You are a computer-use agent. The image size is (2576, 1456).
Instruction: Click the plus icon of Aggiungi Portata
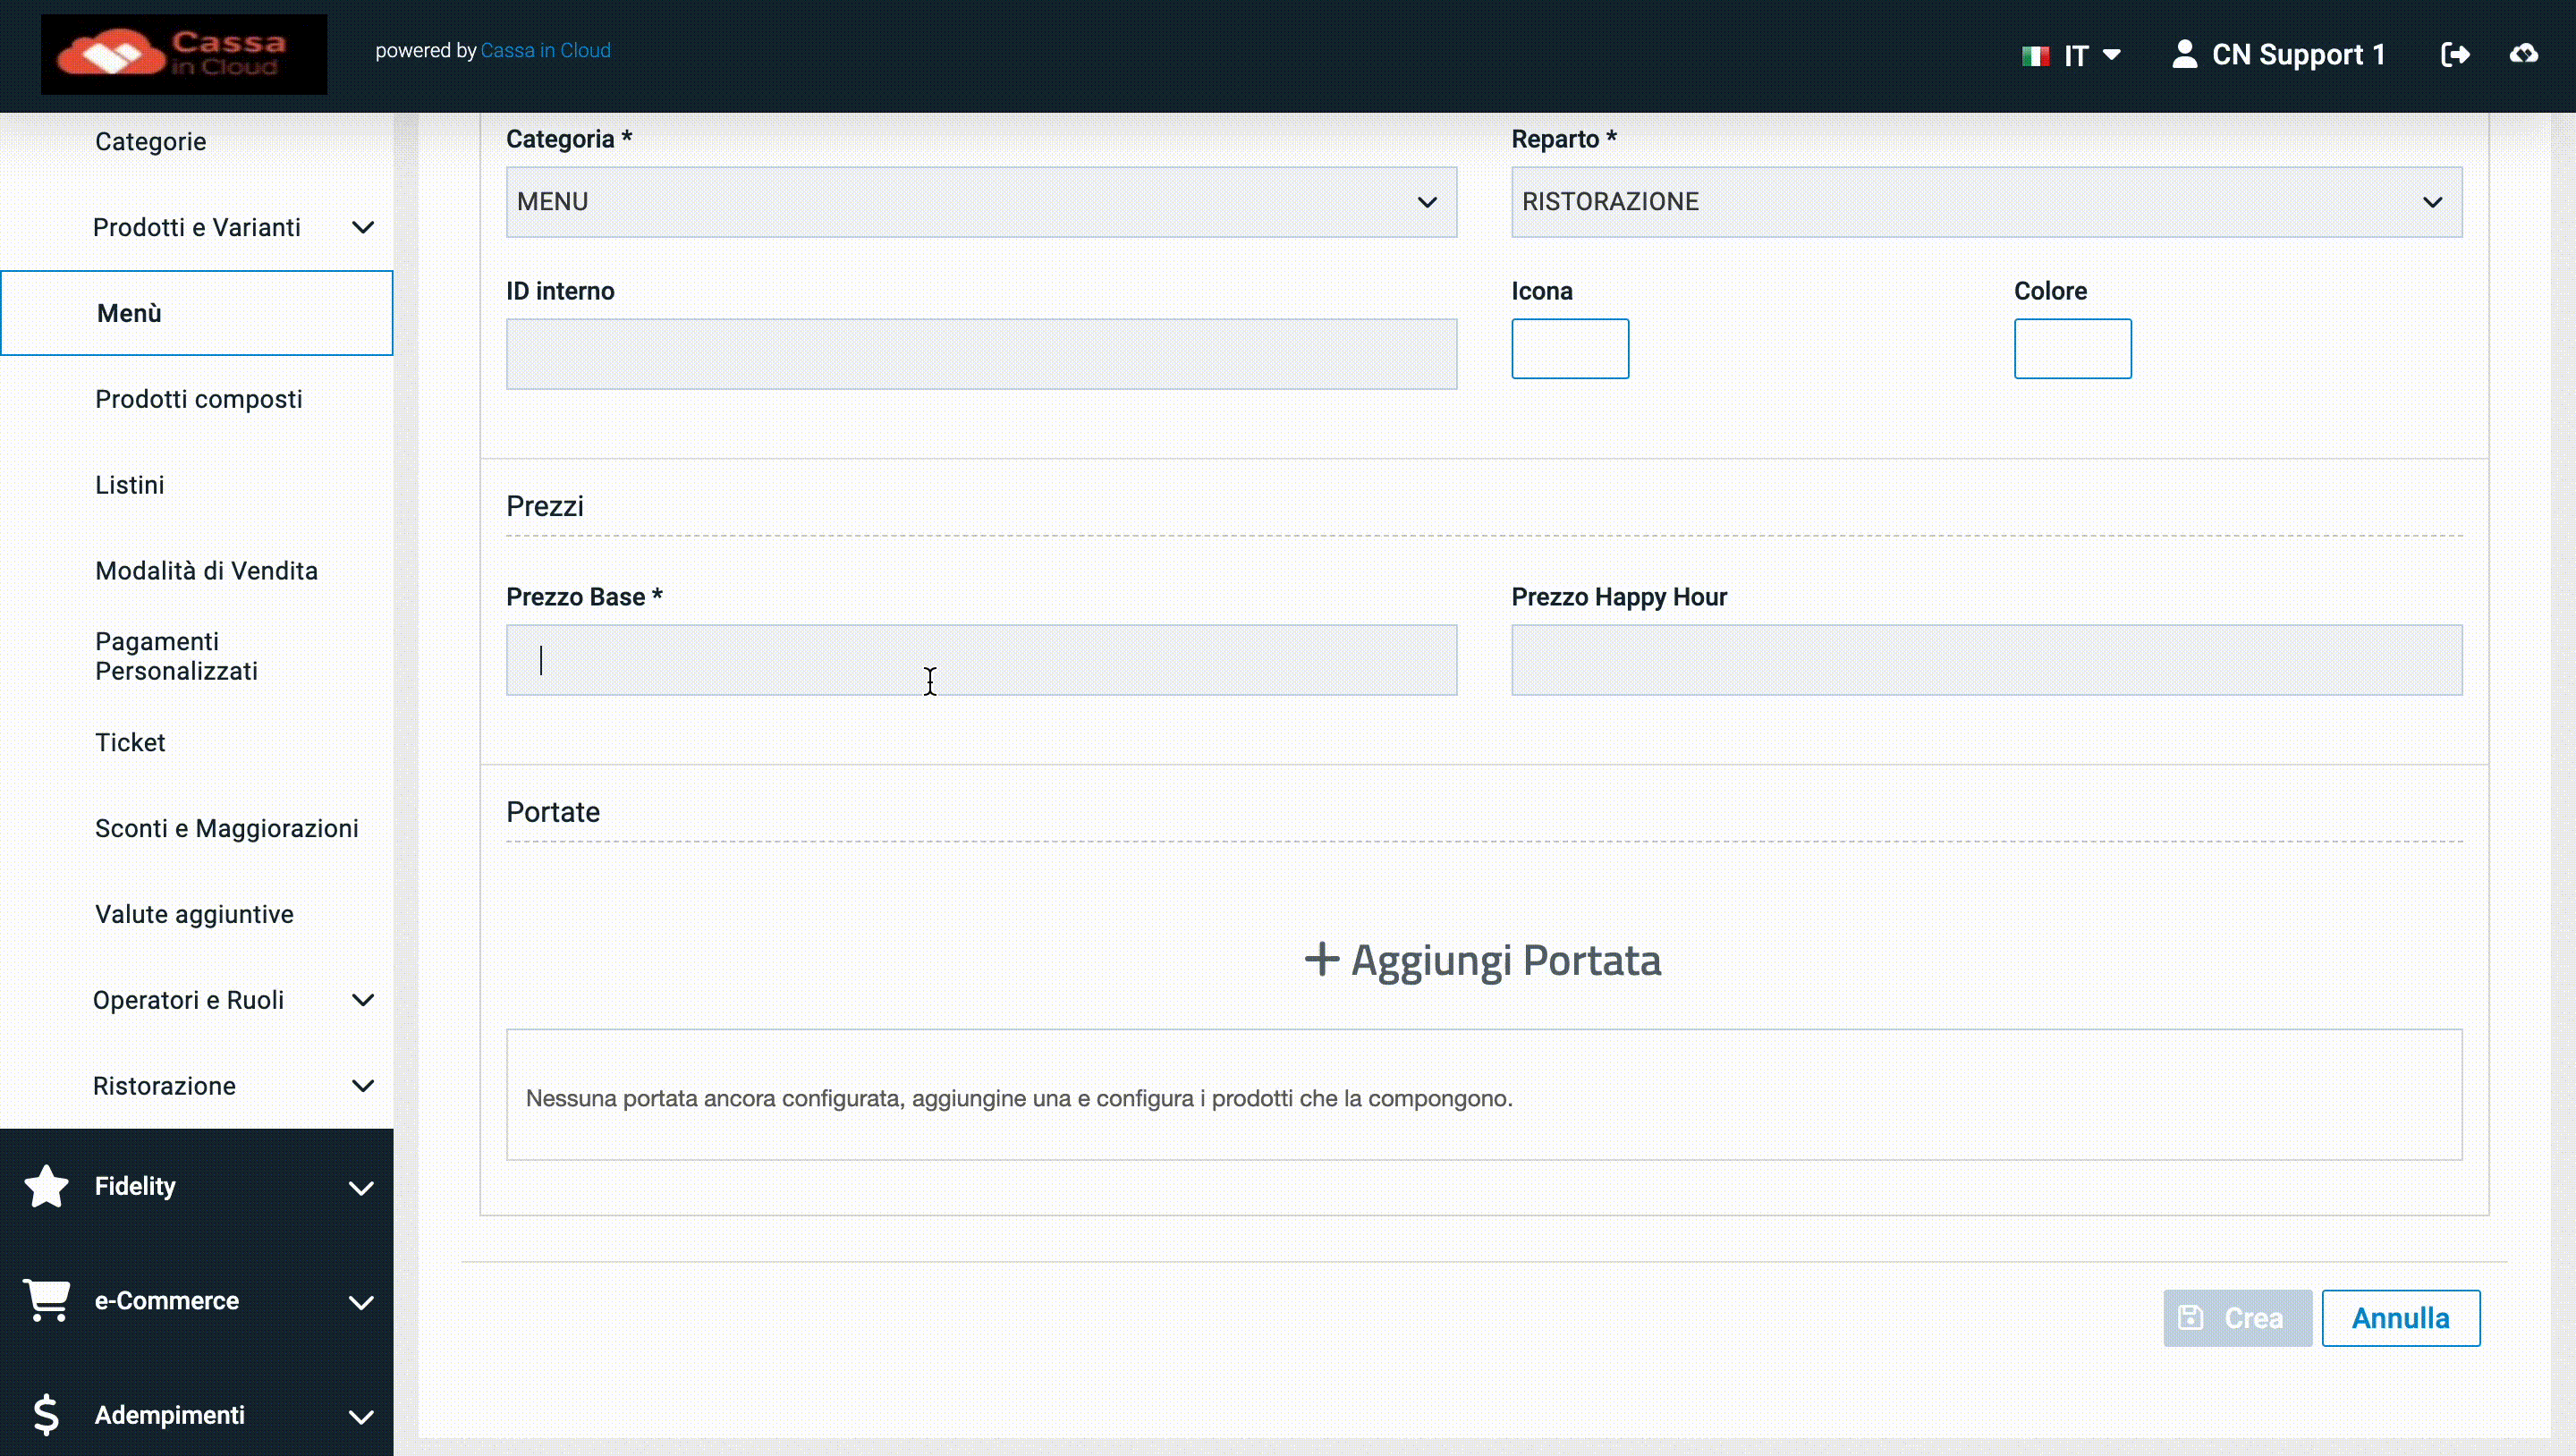coord(1321,958)
